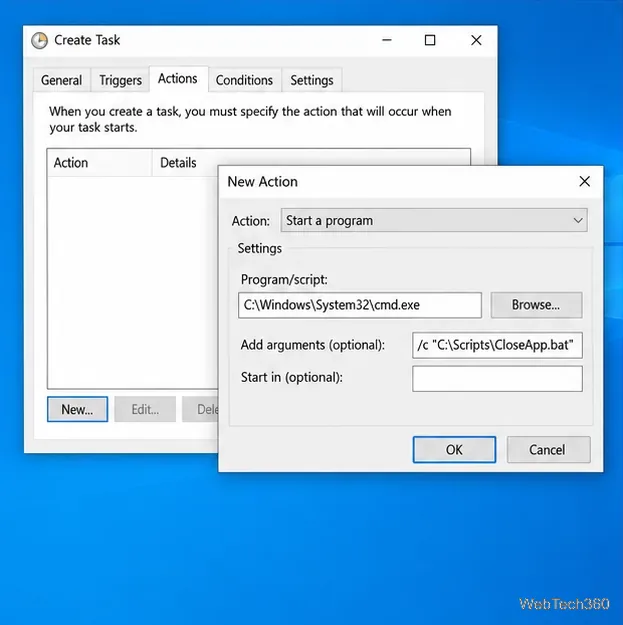Viewport: 623px width, 625px height.
Task: Click the Add arguments input field
Action: (x=497, y=345)
